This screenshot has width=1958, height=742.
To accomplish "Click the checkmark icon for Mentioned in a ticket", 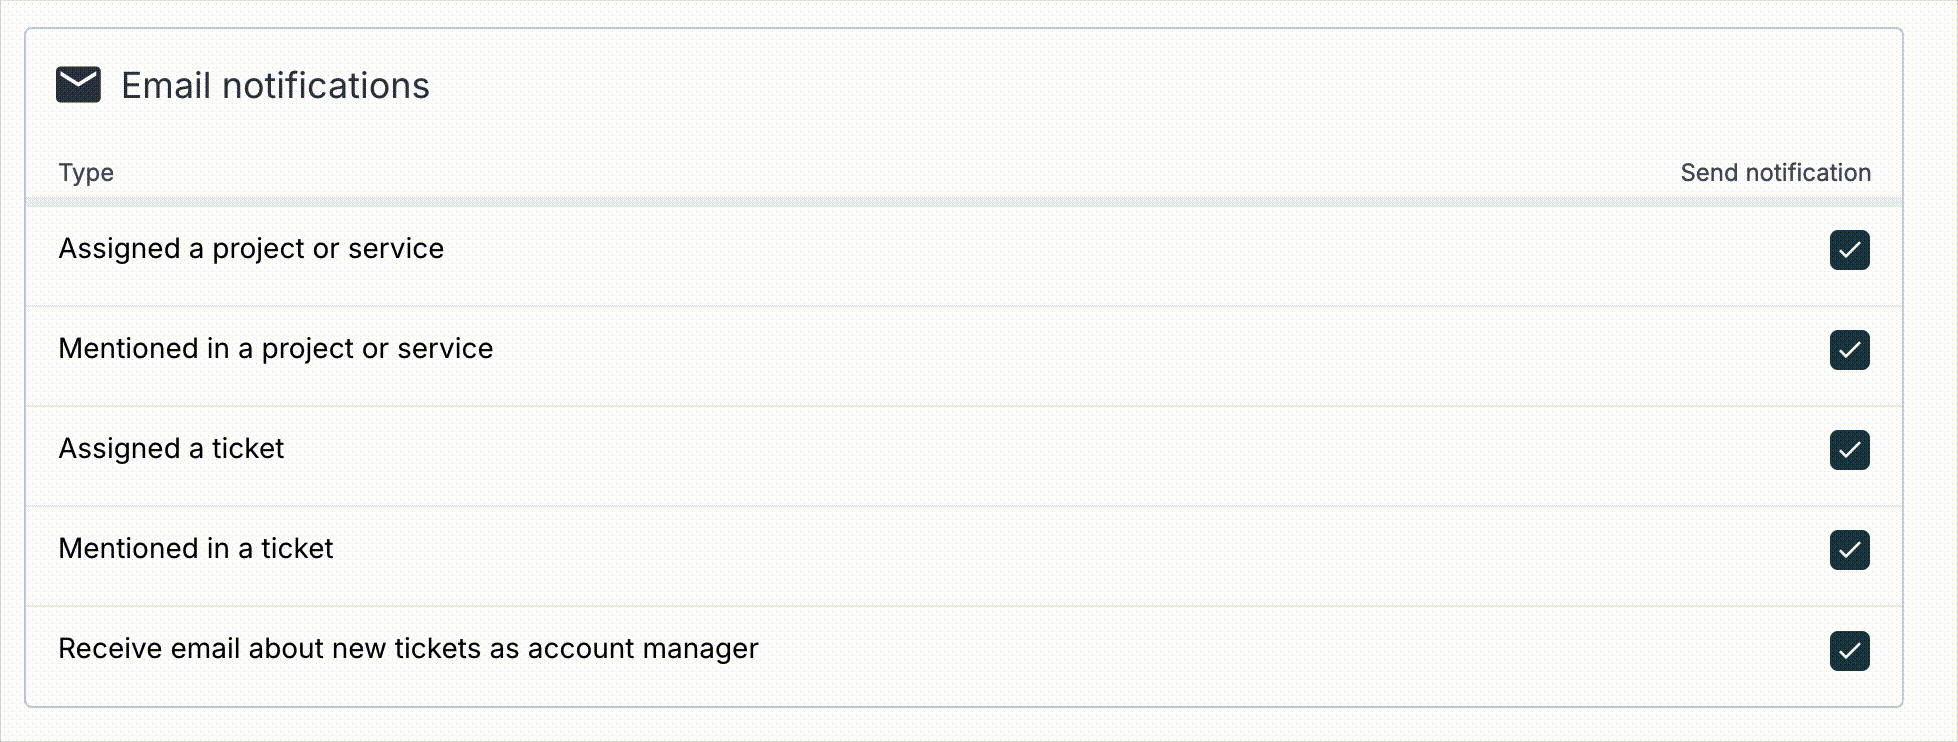I will pyautogui.click(x=1849, y=550).
